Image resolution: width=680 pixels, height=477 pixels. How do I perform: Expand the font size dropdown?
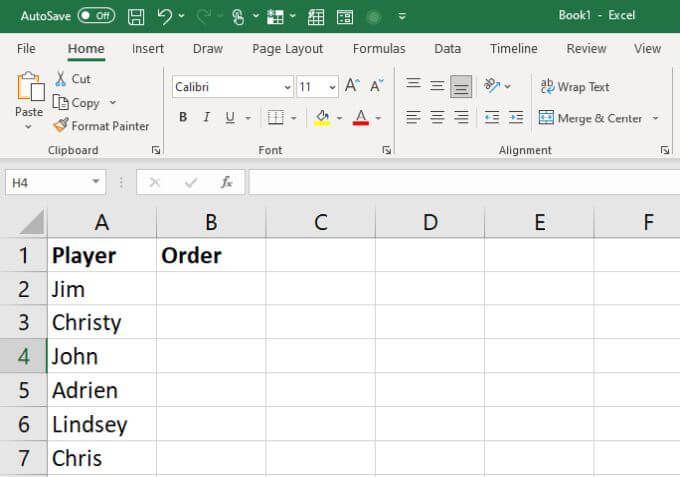pyautogui.click(x=332, y=87)
